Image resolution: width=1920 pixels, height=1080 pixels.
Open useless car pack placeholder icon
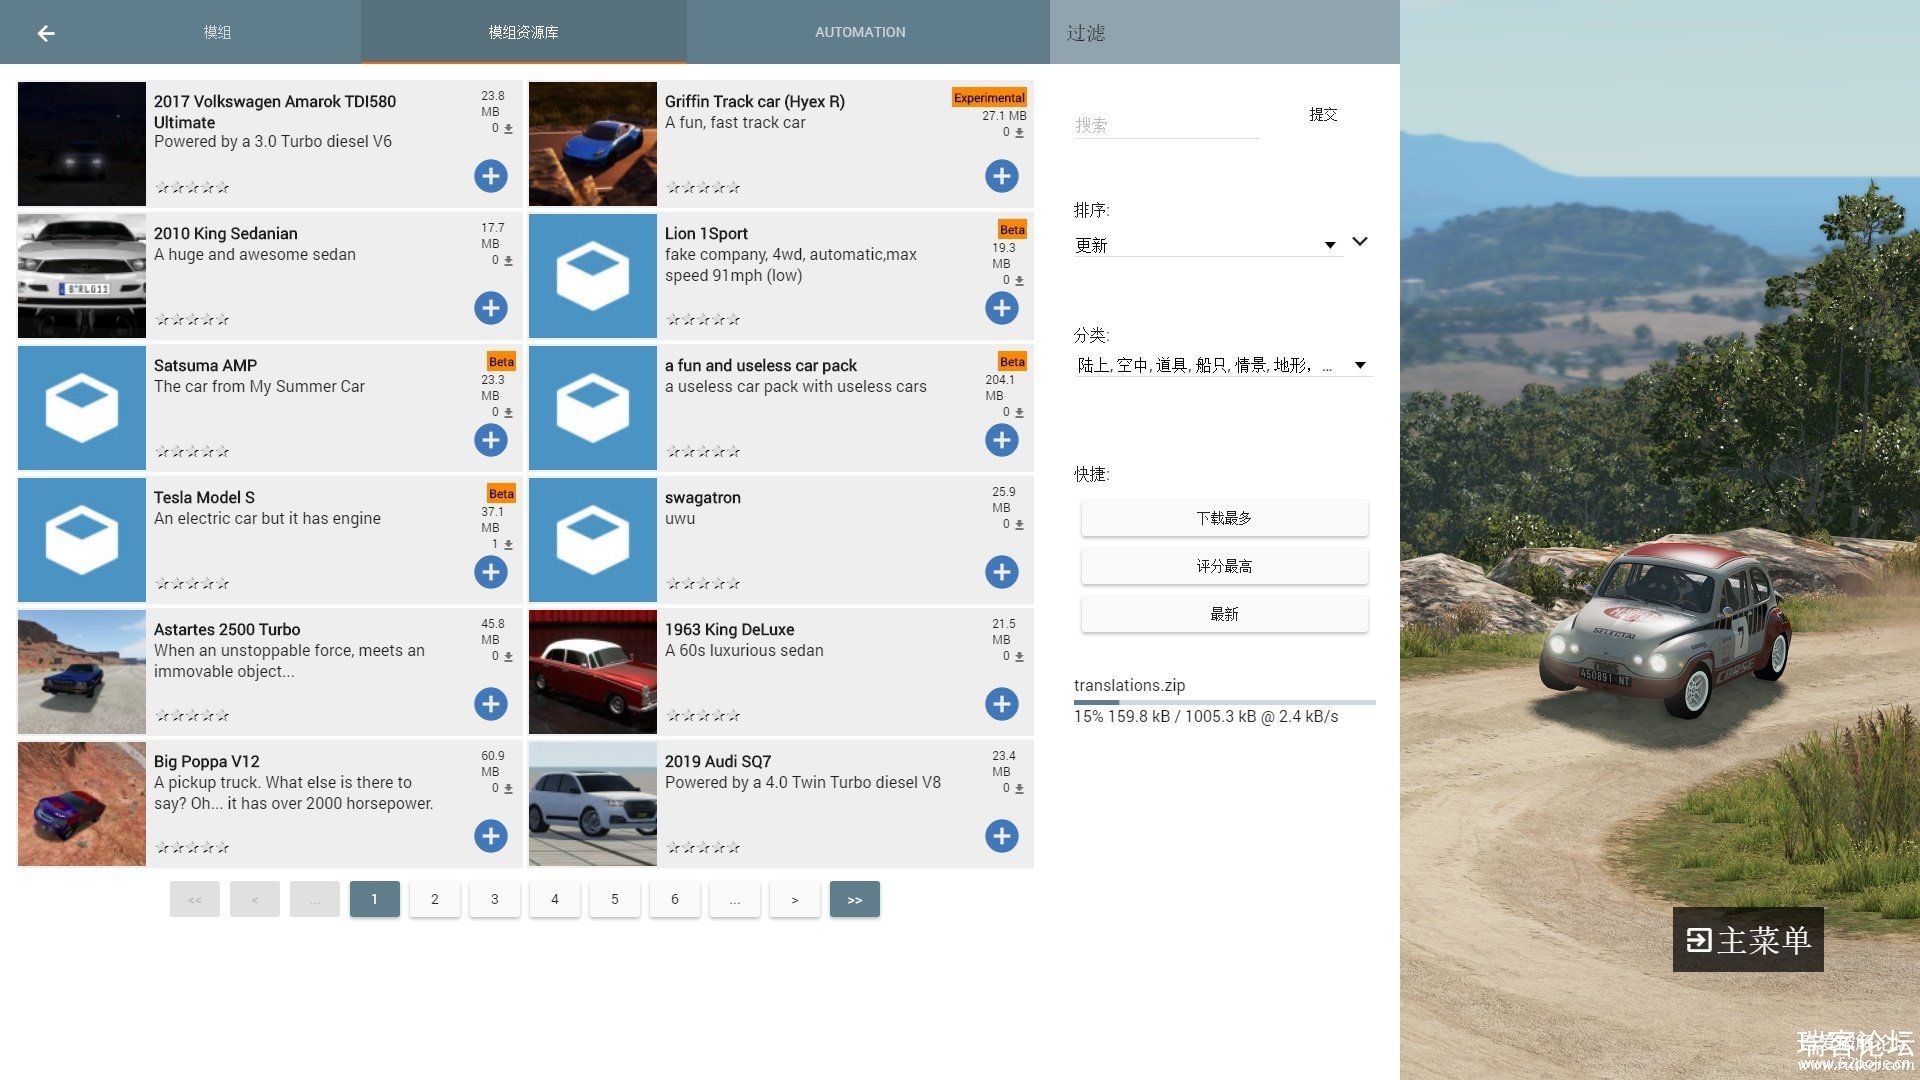593,408
